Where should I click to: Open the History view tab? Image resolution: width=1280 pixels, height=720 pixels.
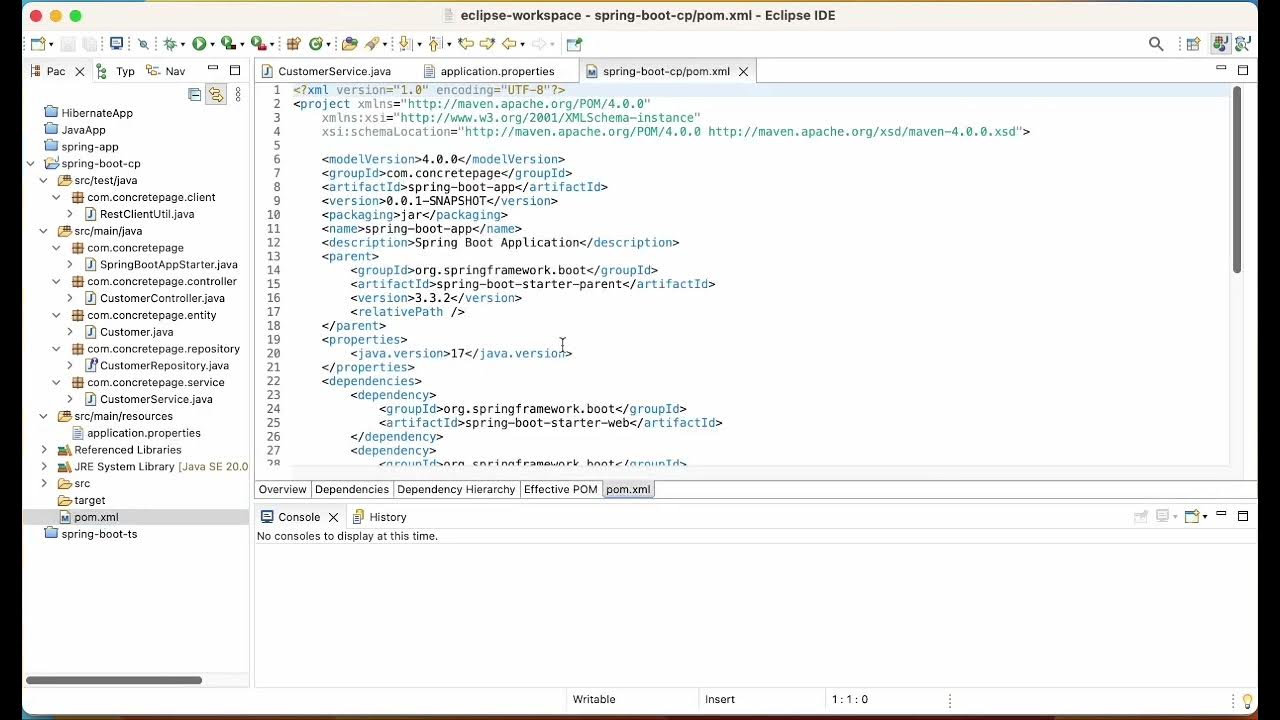coord(378,517)
